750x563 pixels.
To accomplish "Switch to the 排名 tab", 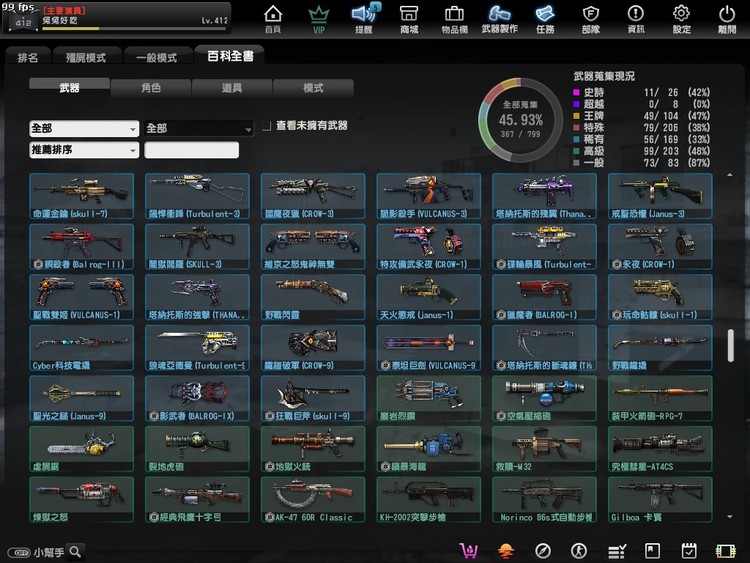I will [x=28, y=58].
